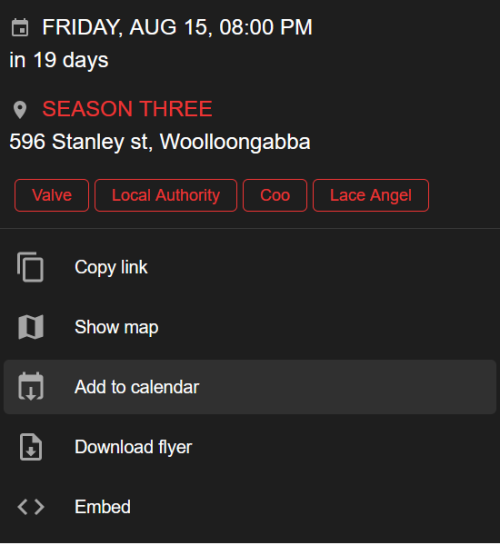Image resolution: width=500 pixels, height=545 pixels.
Task: Select the Local Authority tag
Action: pos(166,195)
